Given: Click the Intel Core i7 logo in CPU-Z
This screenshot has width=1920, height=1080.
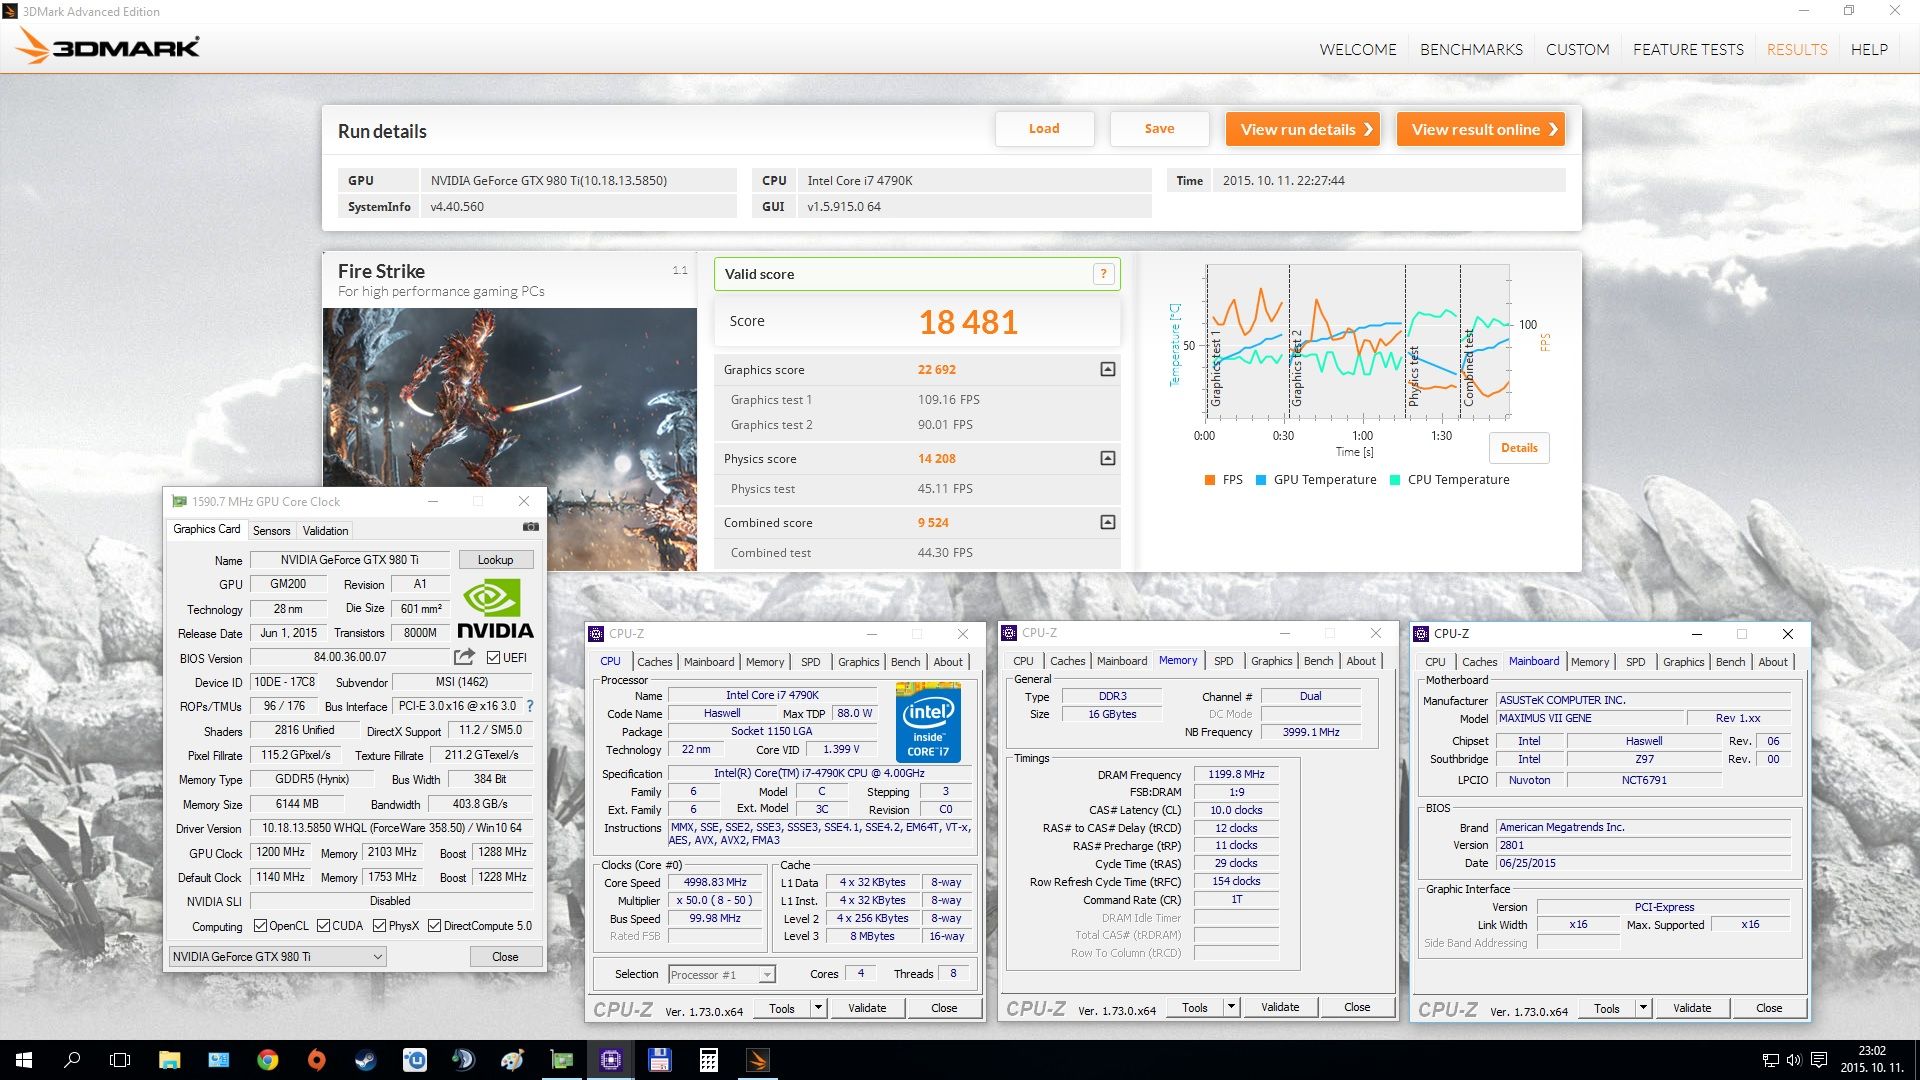Looking at the screenshot, I should [x=928, y=722].
